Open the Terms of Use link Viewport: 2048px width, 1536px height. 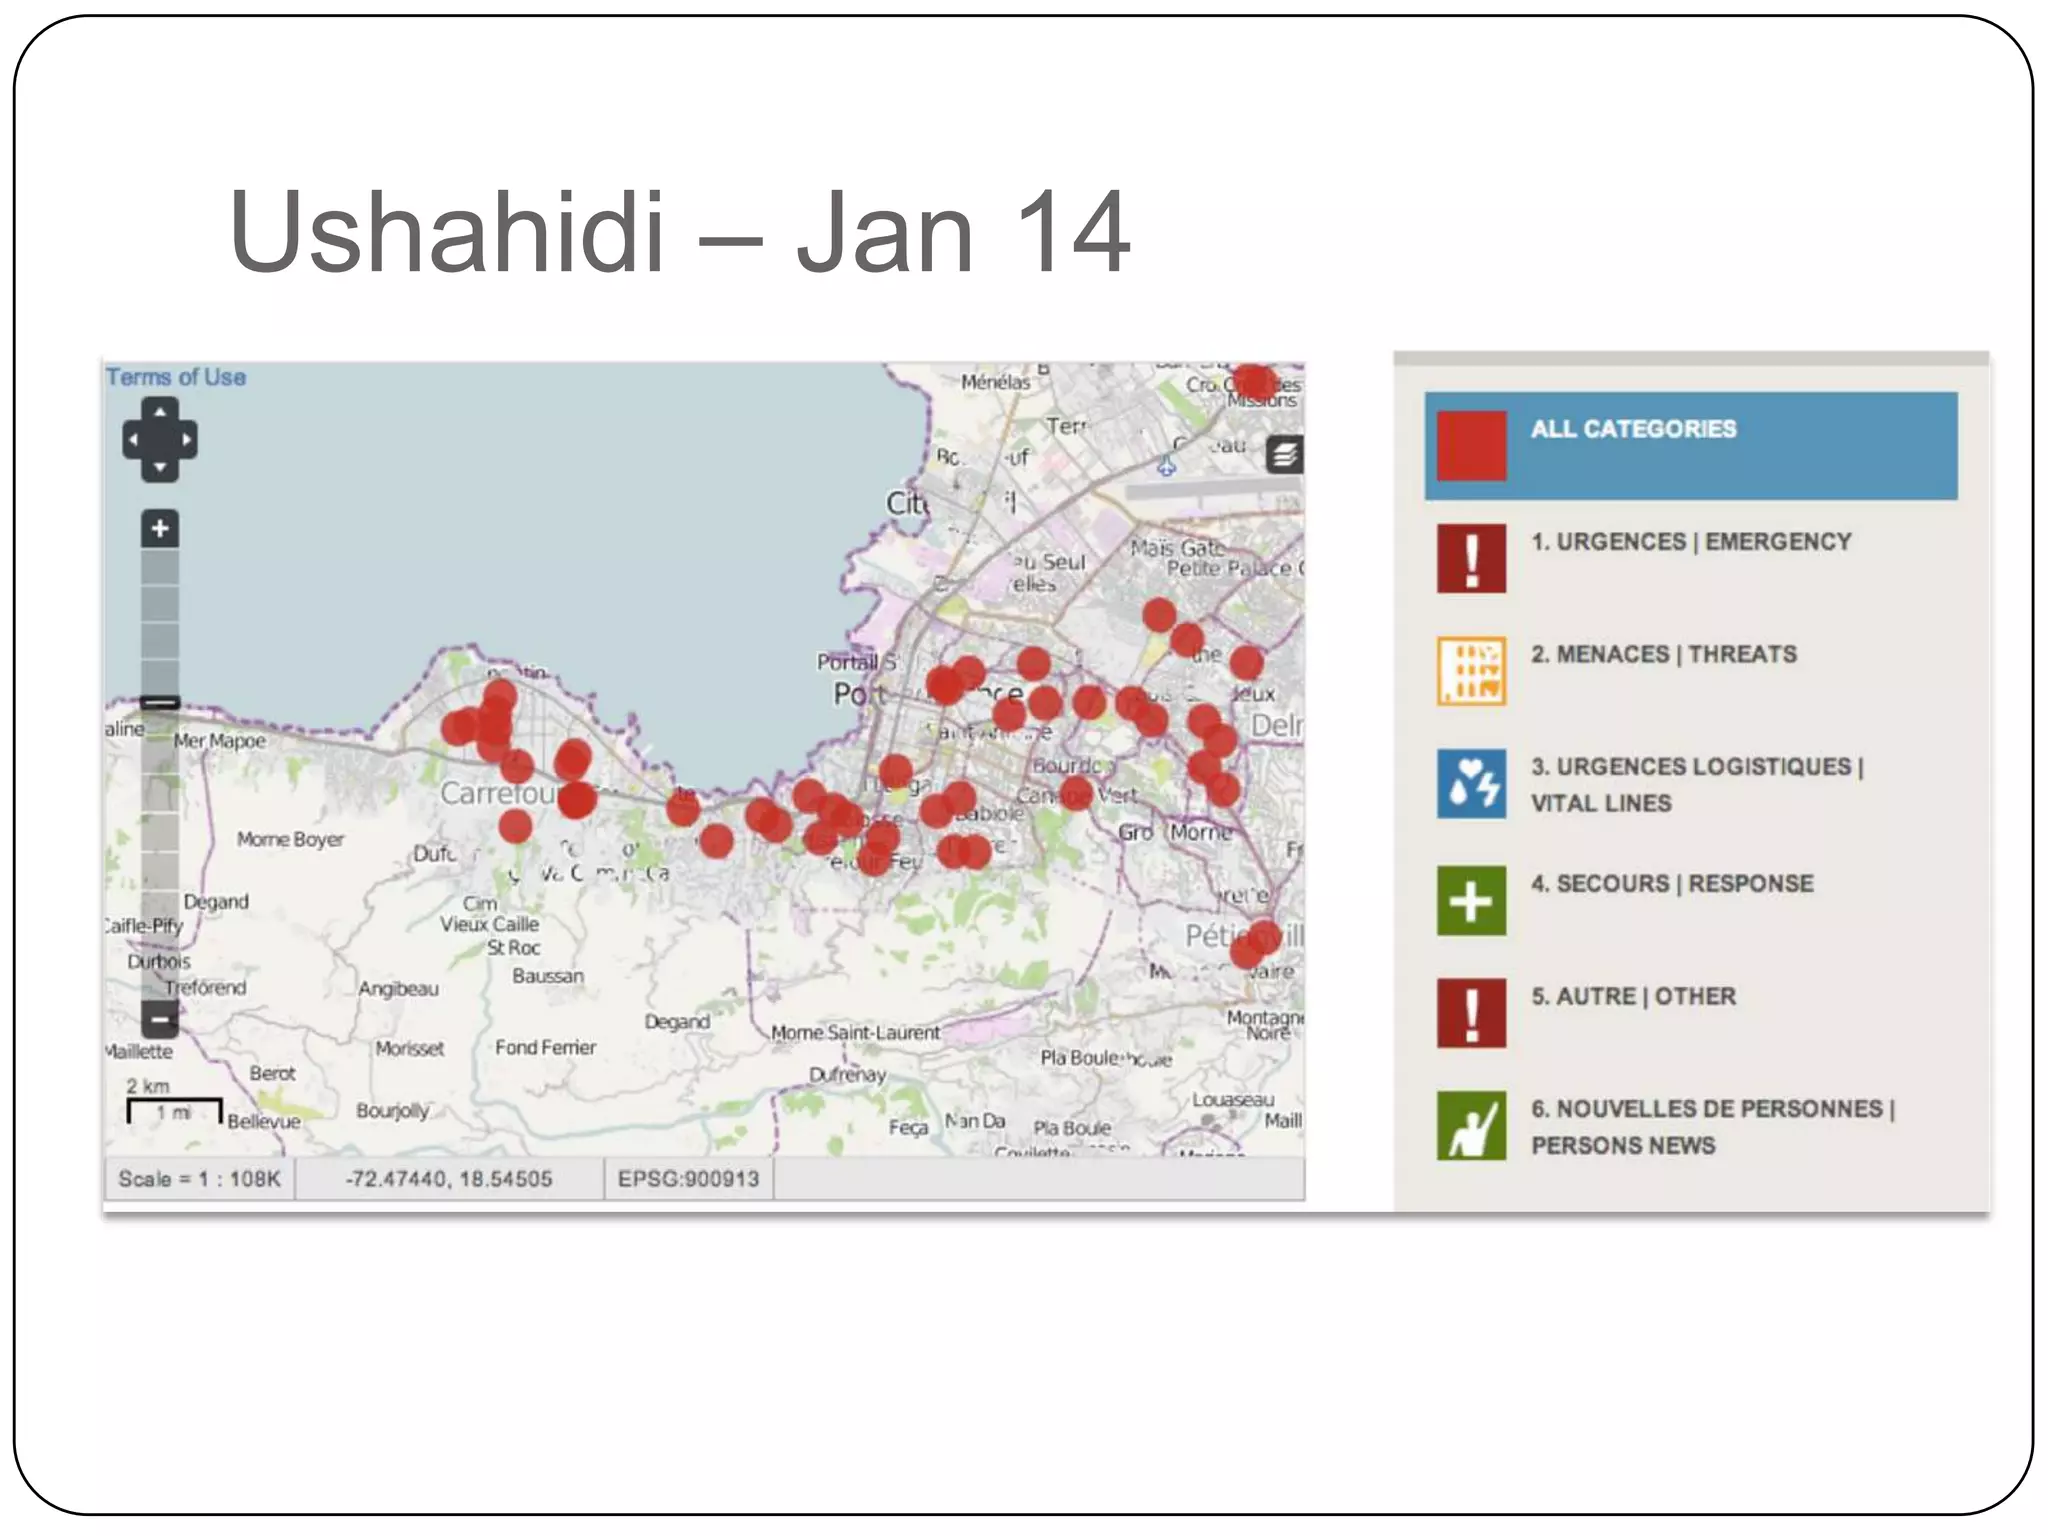176,377
